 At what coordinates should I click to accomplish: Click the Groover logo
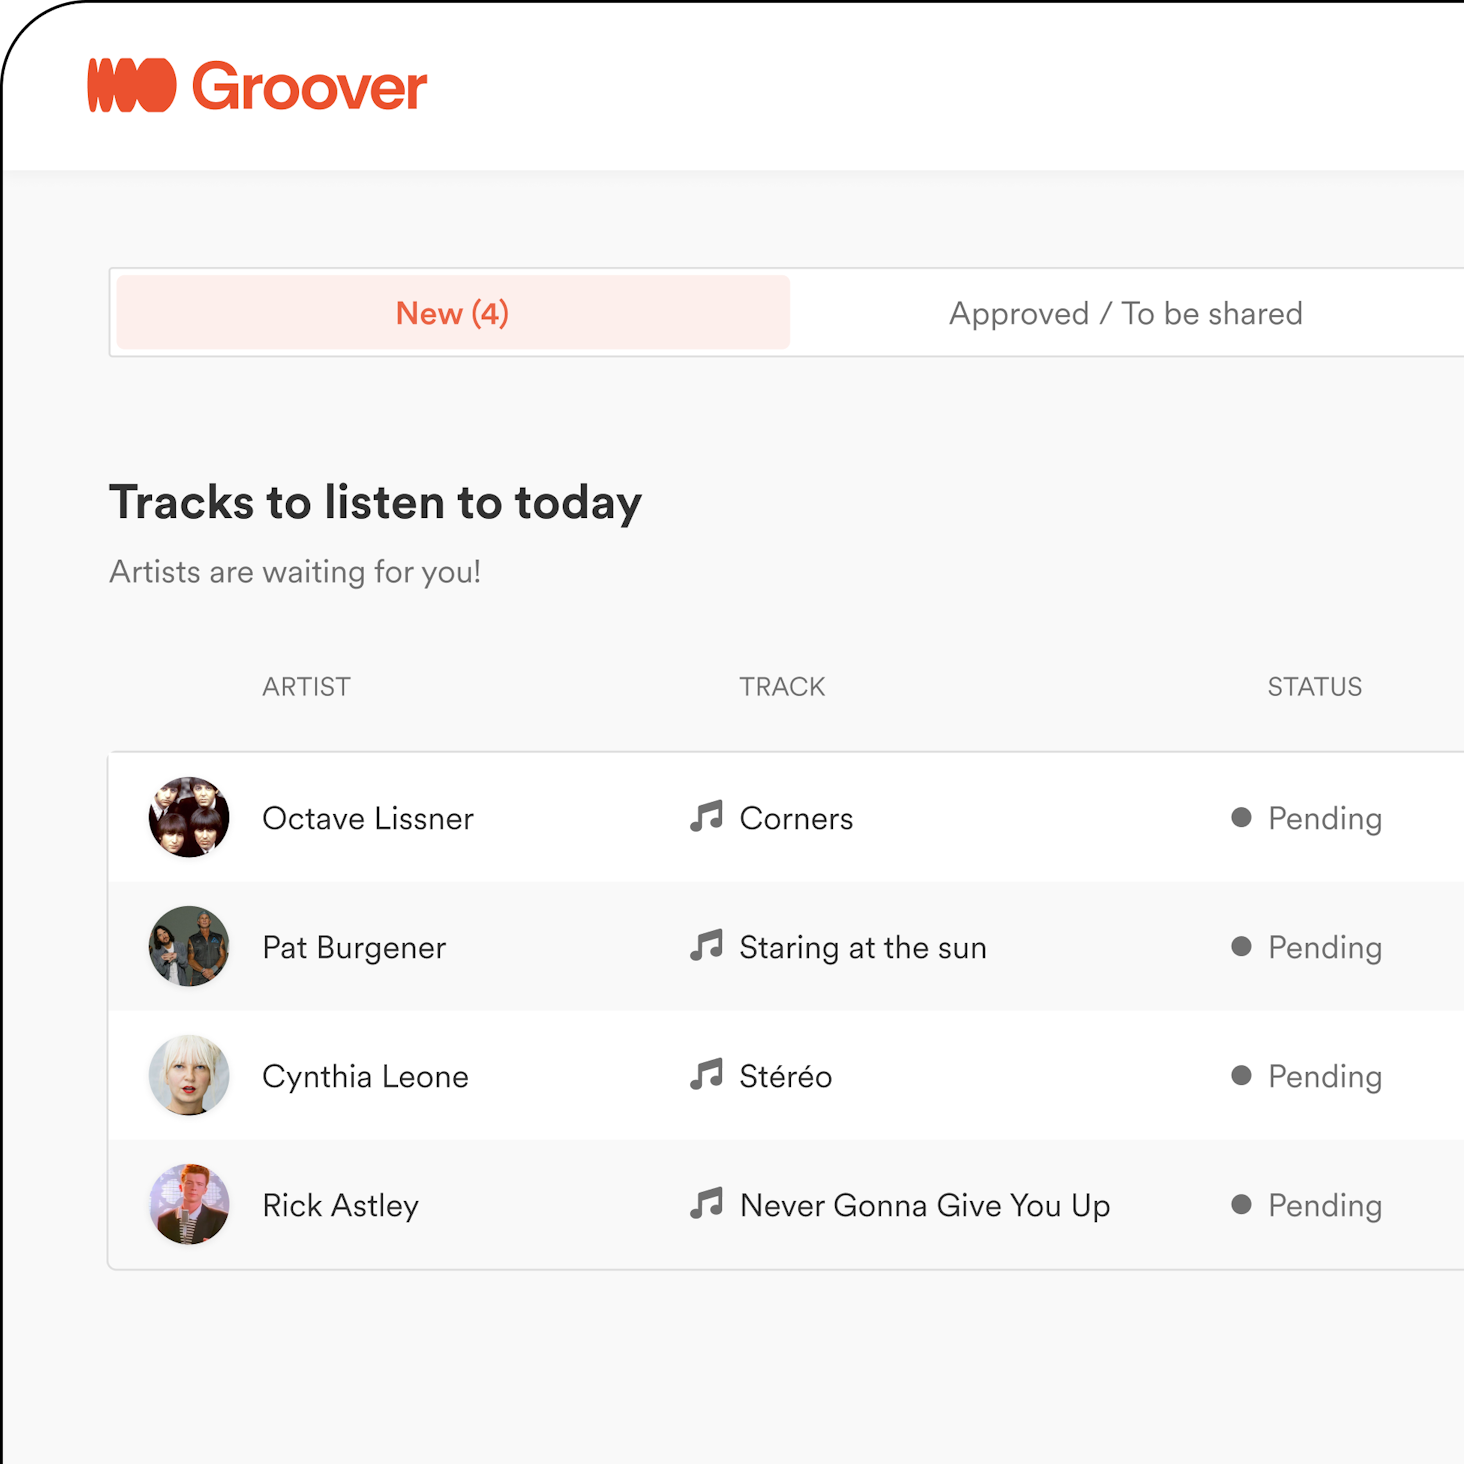coord(257,86)
